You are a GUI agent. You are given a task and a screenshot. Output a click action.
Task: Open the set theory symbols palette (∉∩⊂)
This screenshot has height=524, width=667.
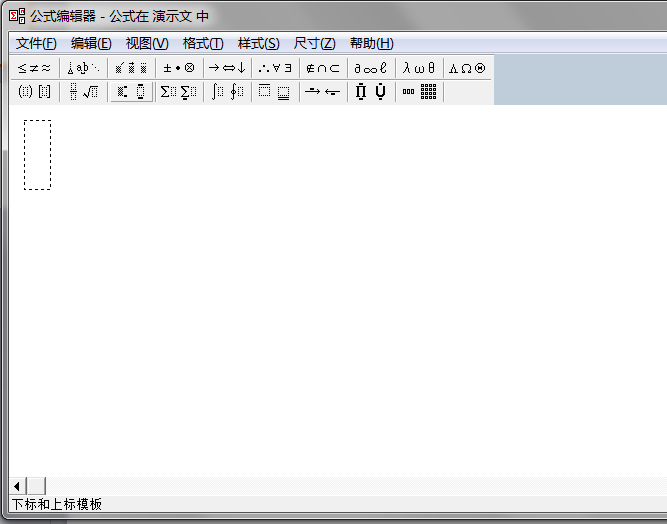point(323,68)
